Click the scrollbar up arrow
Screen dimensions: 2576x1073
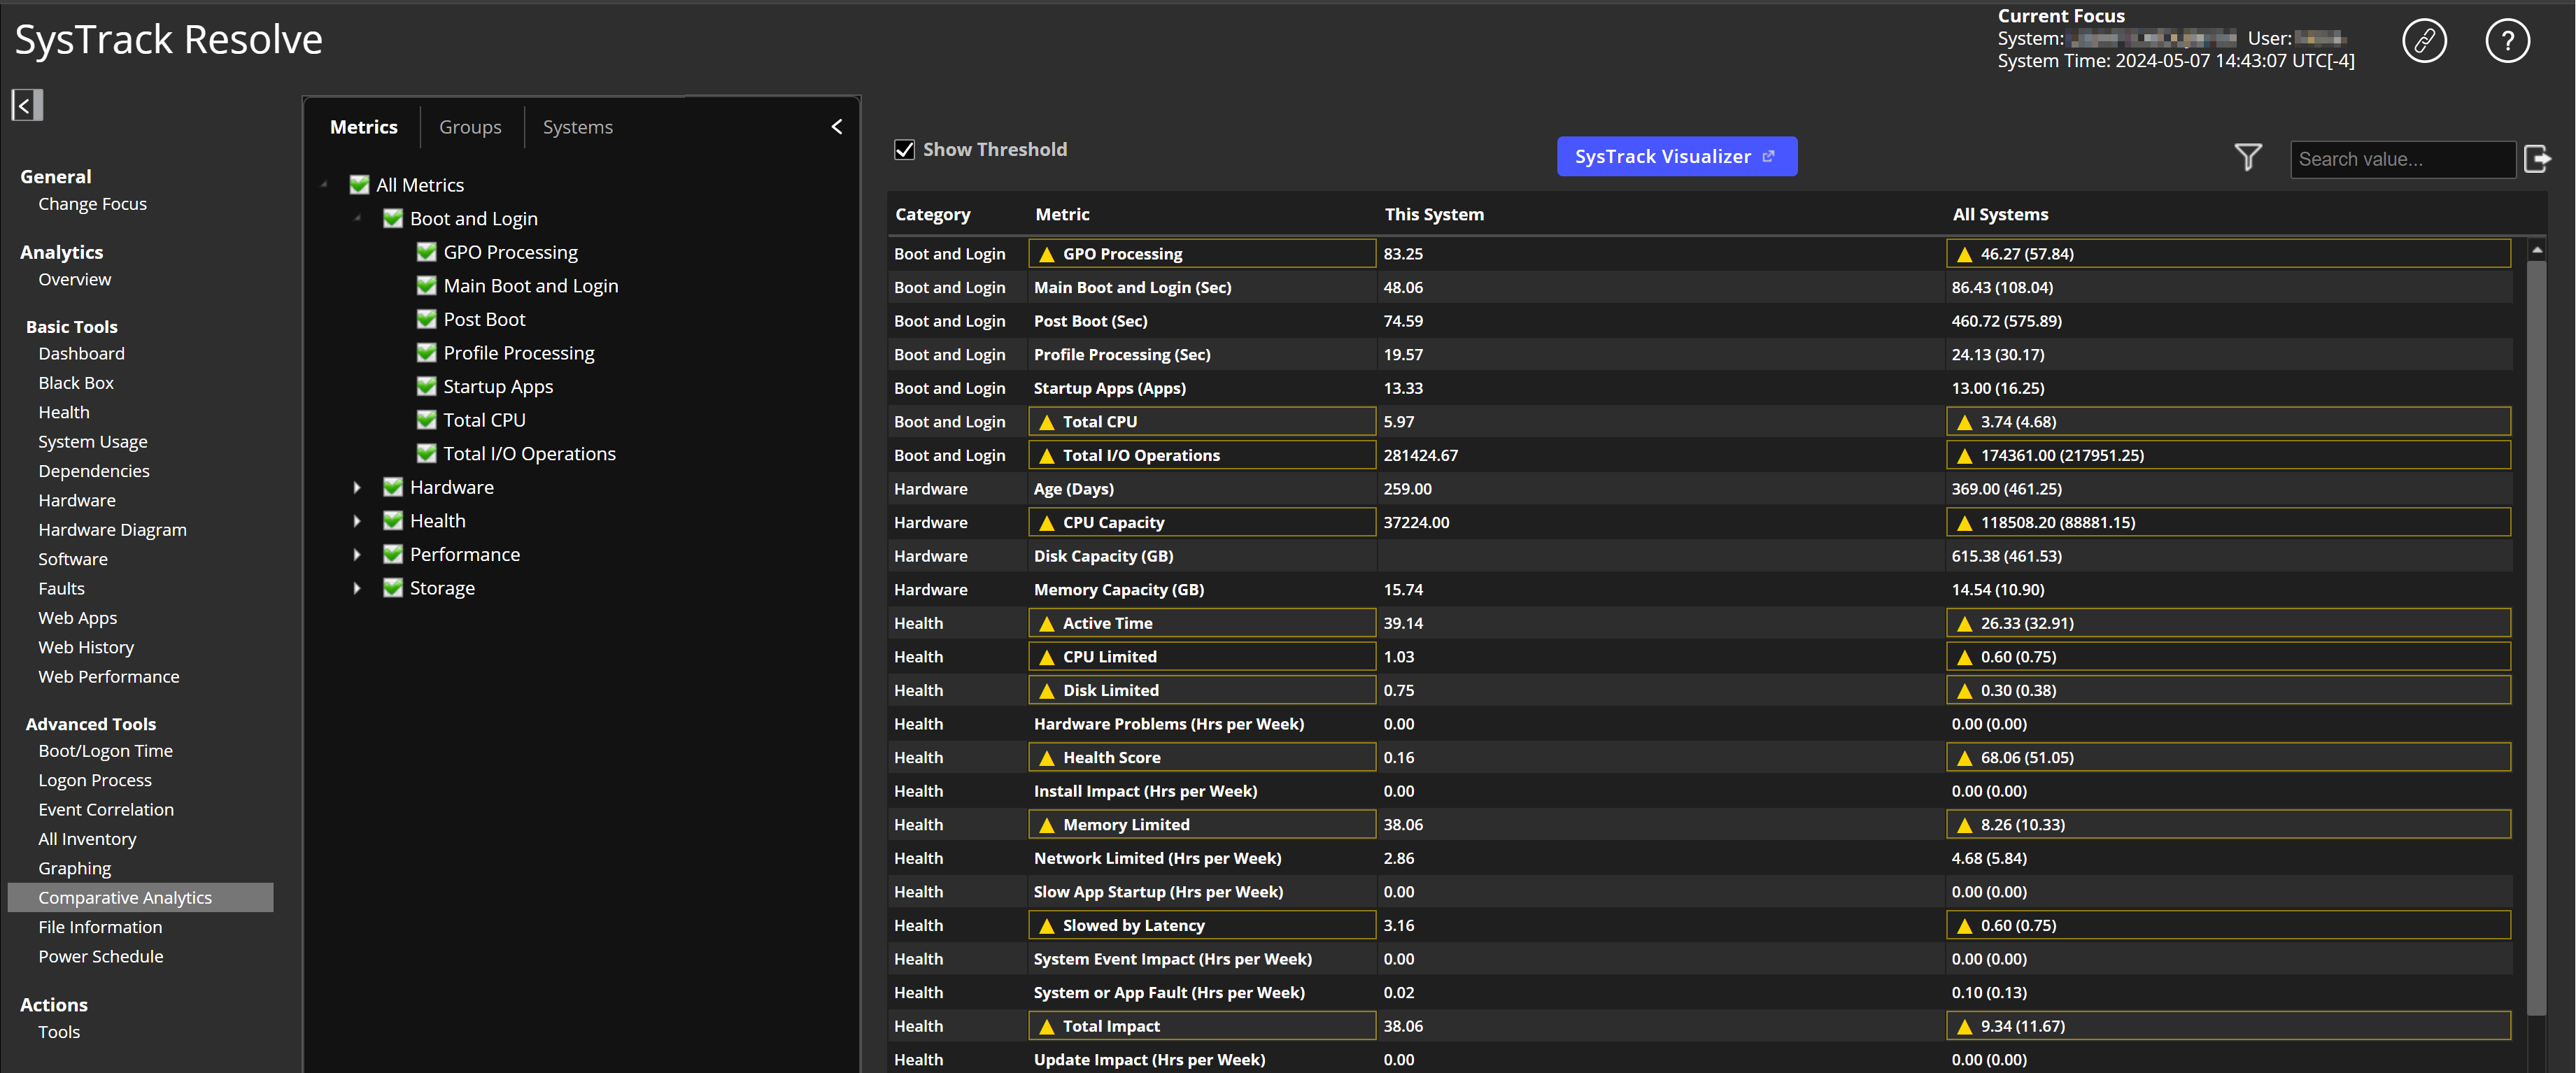click(2537, 249)
